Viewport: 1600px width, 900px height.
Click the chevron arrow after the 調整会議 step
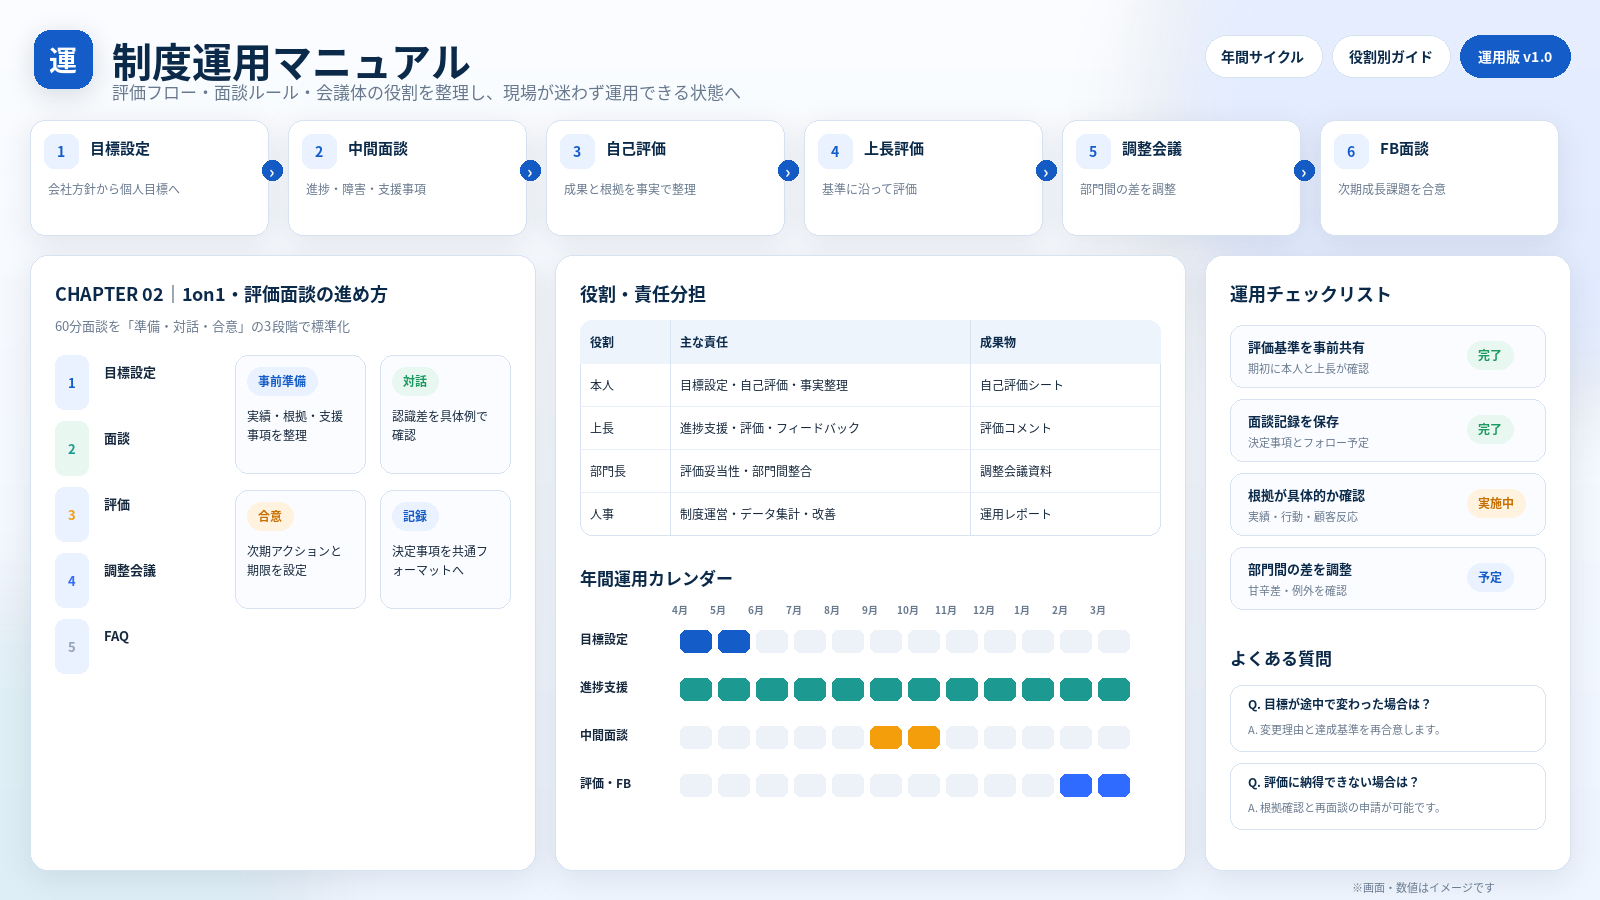(1304, 171)
